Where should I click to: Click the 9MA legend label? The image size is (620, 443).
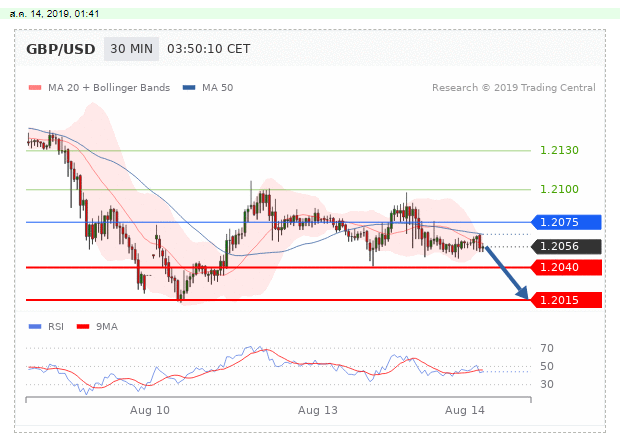click(x=107, y=327)
